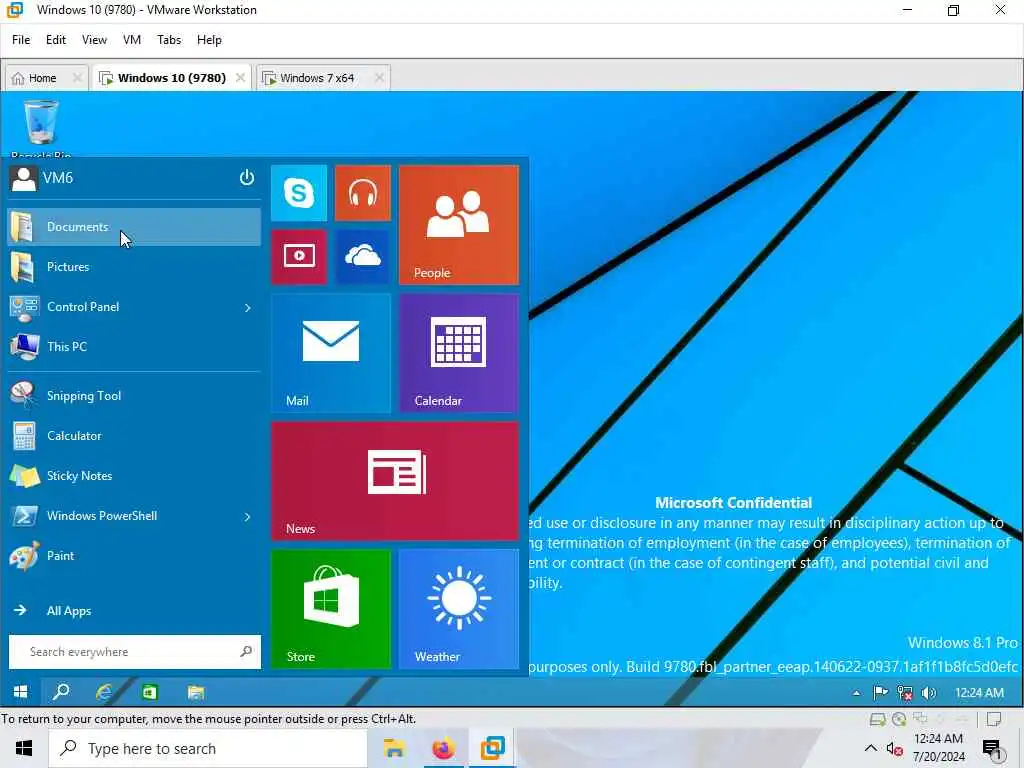Screen dimensions: 1024x768
Task: Open Firefox on host taskbar
Action: [443, 748]
